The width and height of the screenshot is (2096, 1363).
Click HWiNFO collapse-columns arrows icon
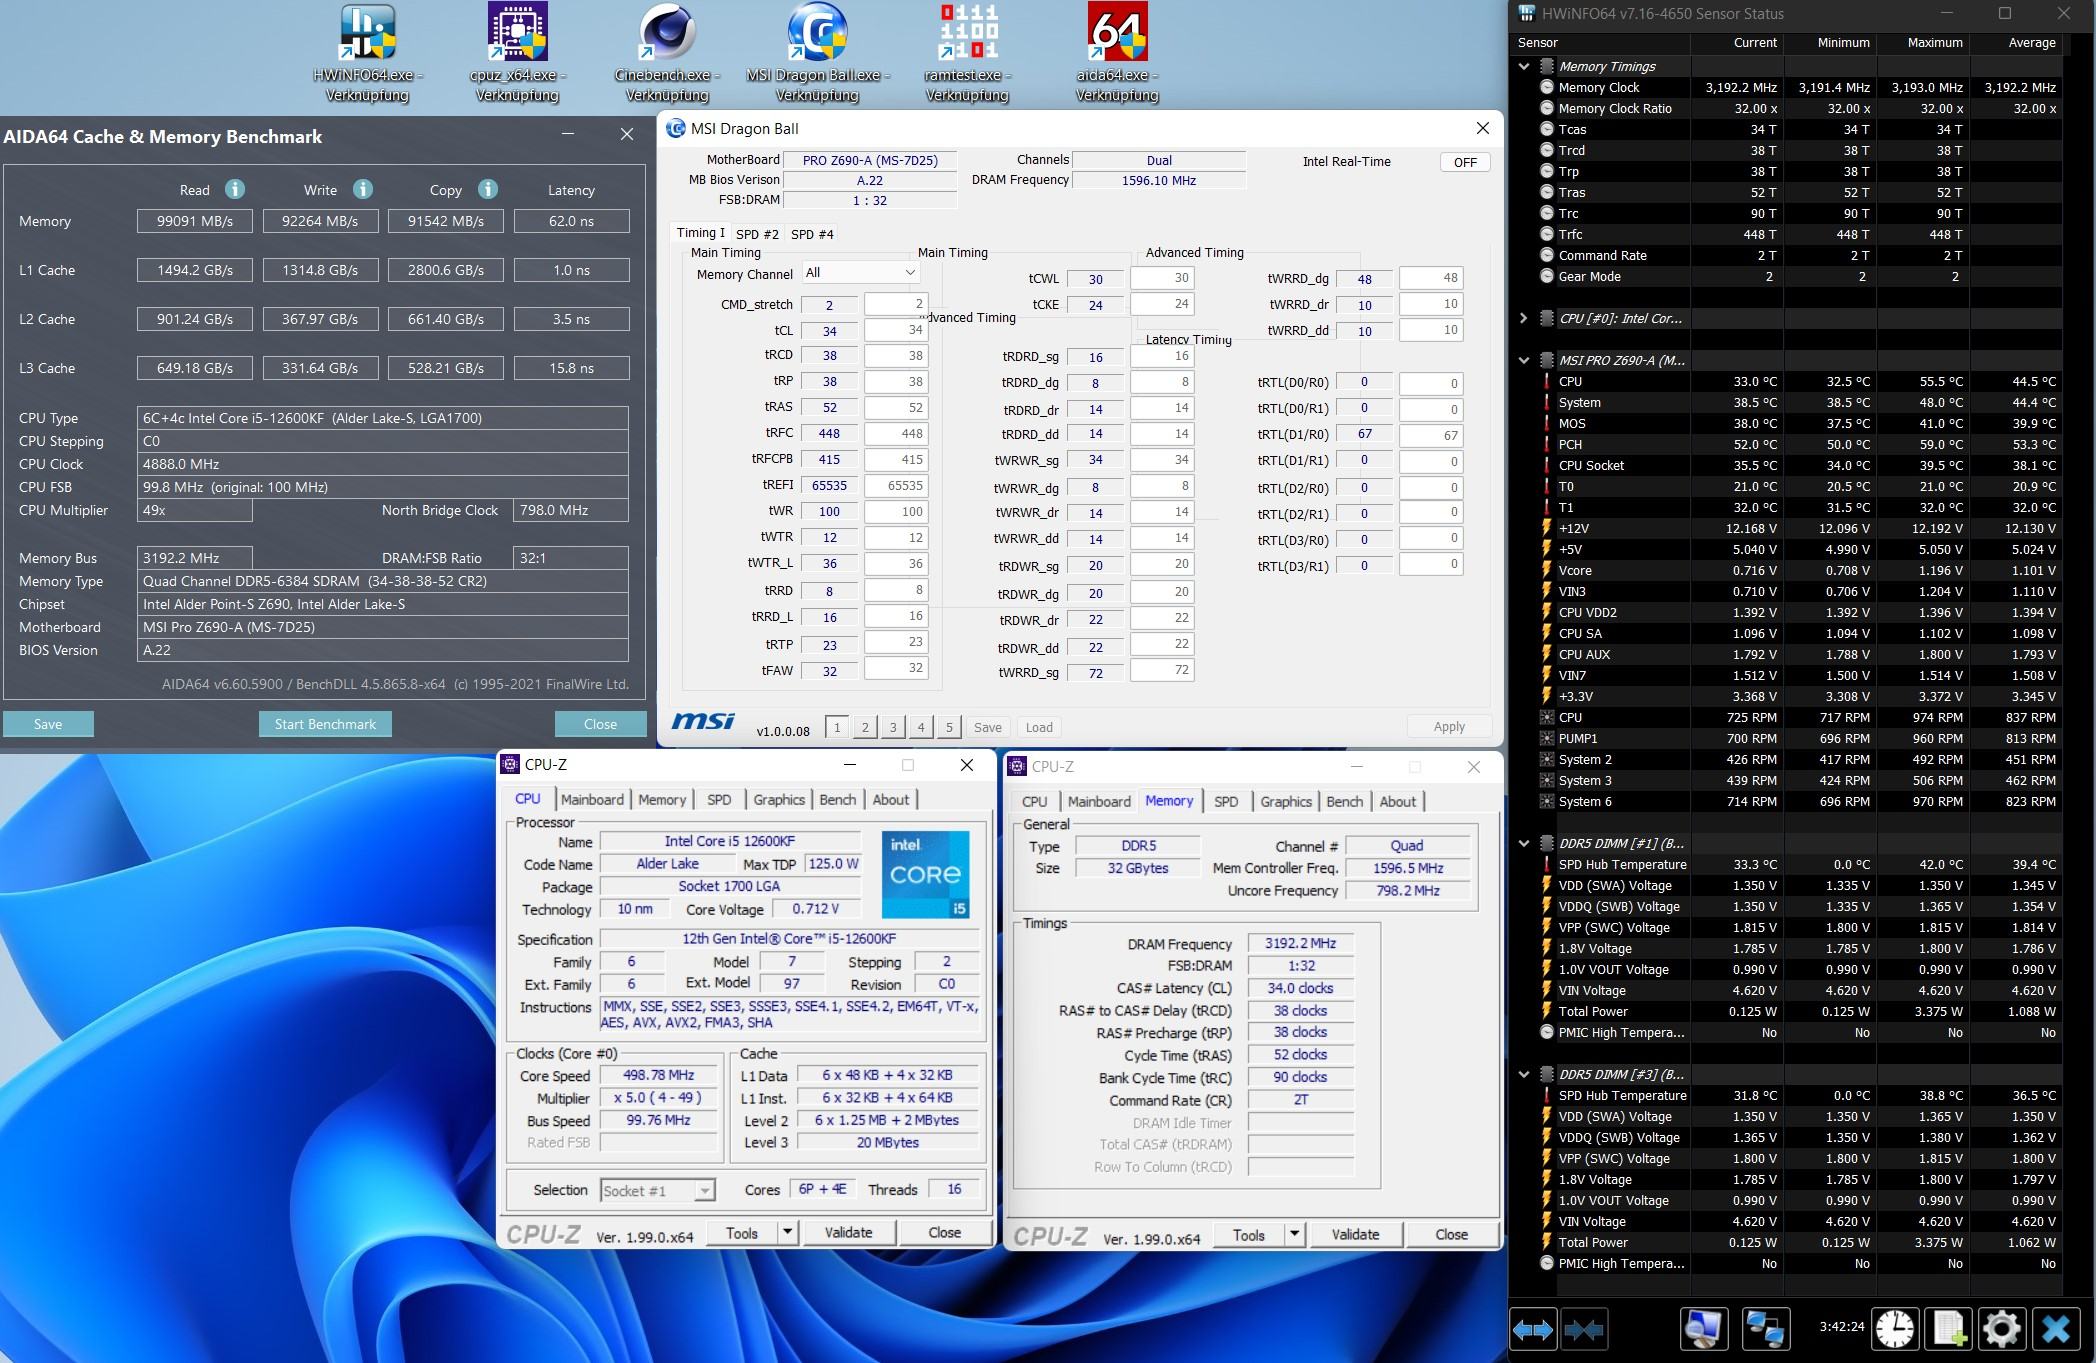pyautogui.click(x=1584, y=1329)
